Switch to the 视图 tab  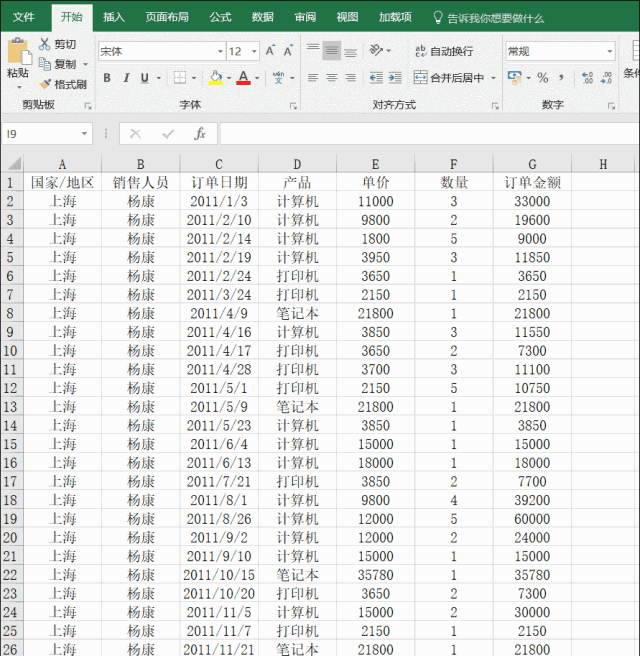click(x=347, y=17)
